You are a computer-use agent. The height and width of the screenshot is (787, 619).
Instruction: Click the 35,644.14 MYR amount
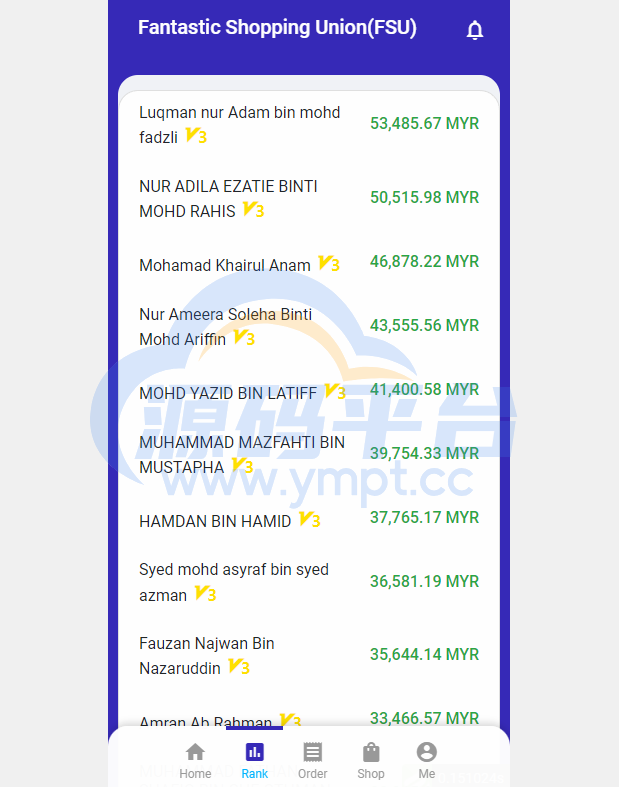pos(424,654)
